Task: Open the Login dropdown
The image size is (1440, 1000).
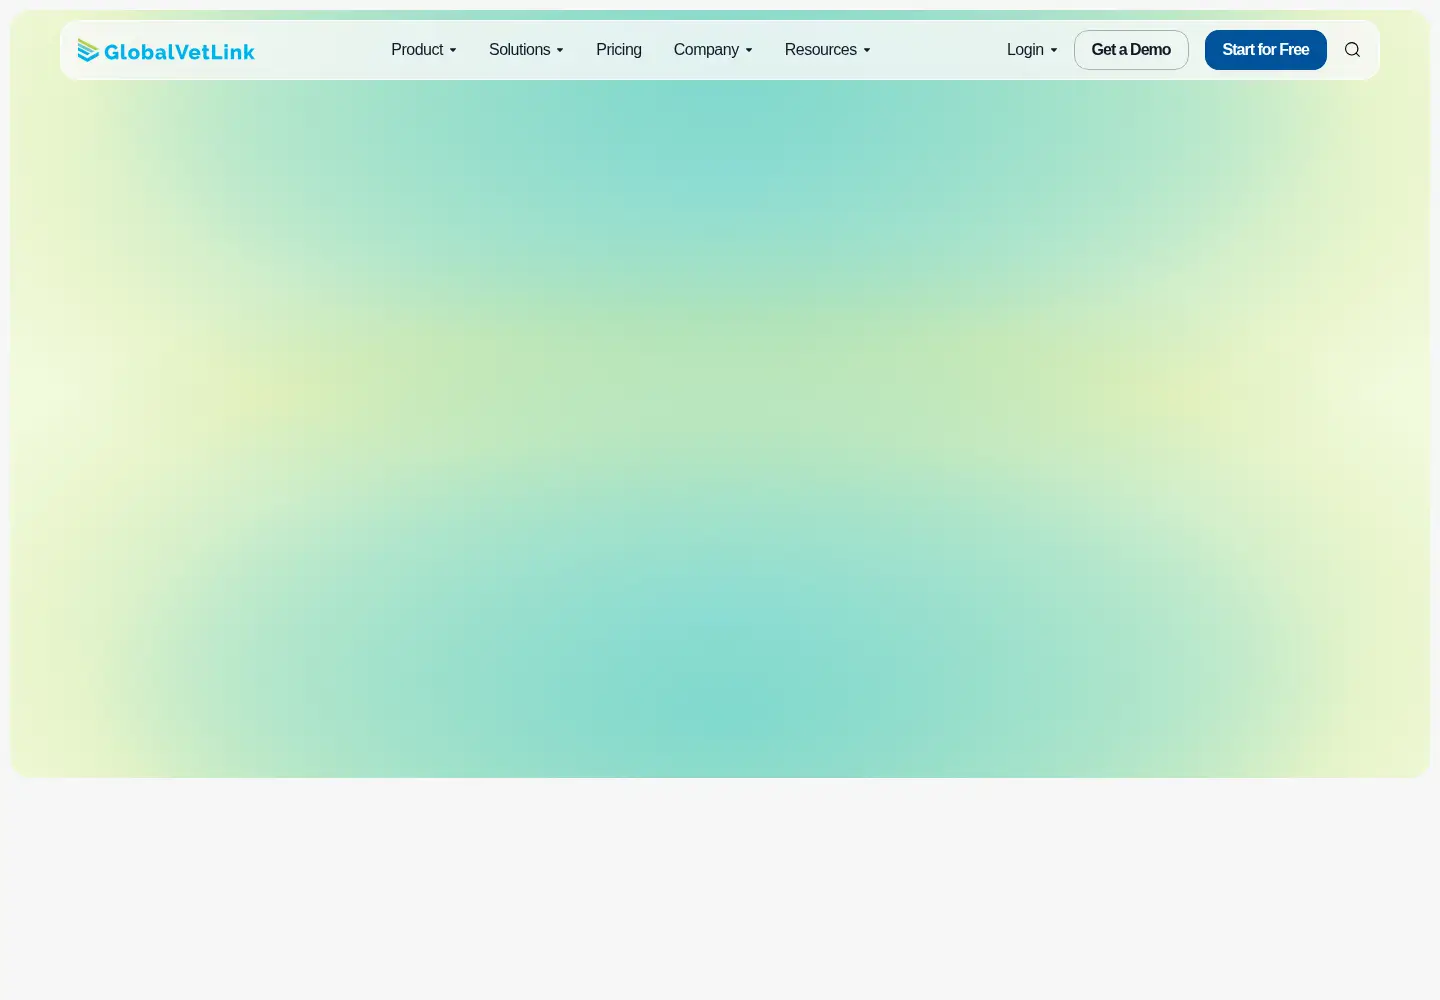Action: pos(1032,50)
